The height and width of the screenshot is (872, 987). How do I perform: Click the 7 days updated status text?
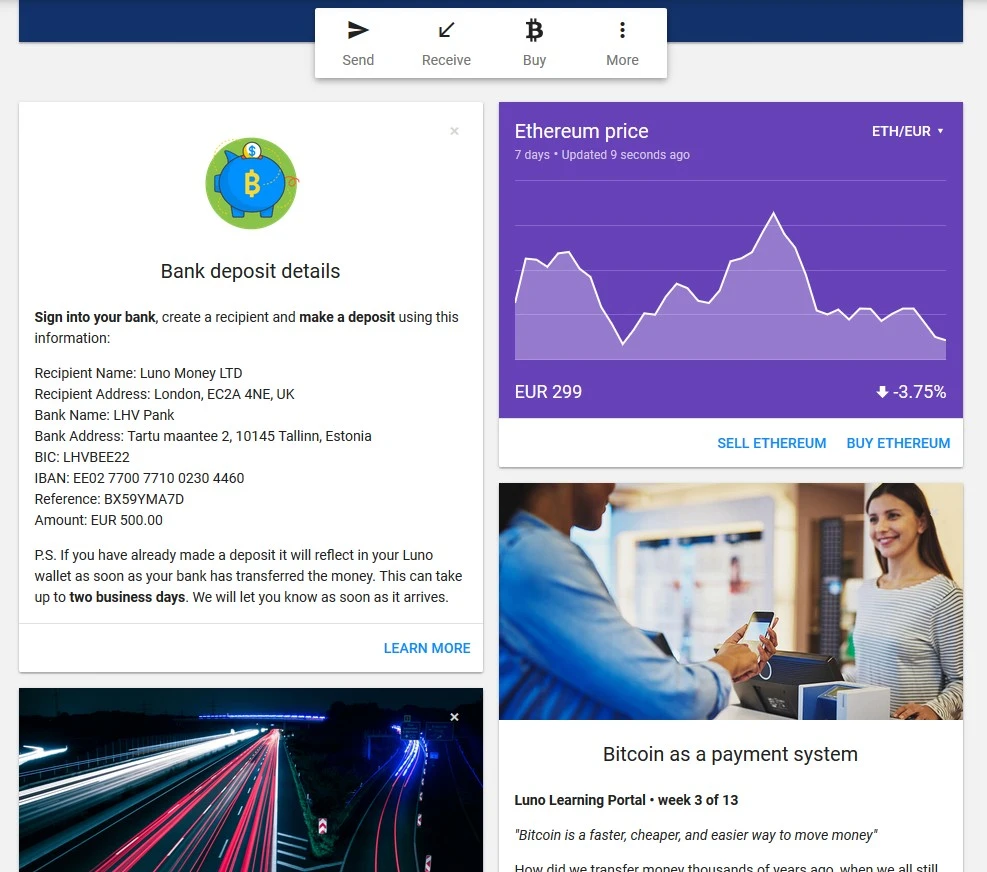pos(602,155)
